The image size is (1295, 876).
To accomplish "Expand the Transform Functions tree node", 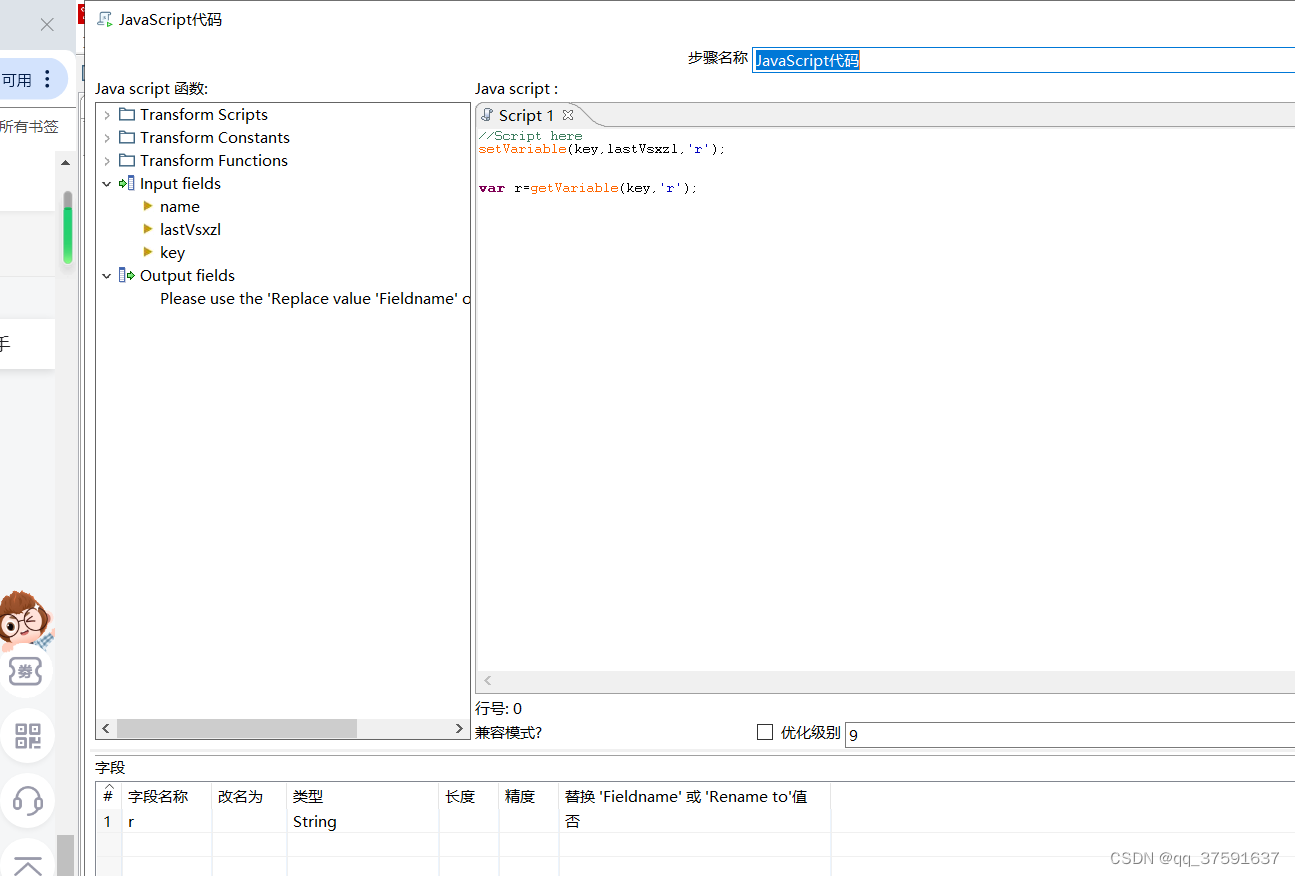I will click(107, 161).
